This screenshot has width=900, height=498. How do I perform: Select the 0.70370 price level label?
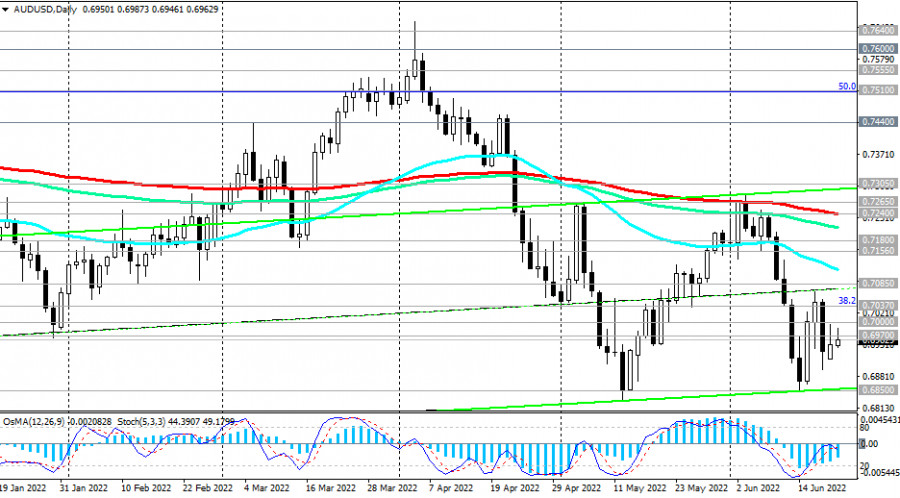click(x=878, y=305)
